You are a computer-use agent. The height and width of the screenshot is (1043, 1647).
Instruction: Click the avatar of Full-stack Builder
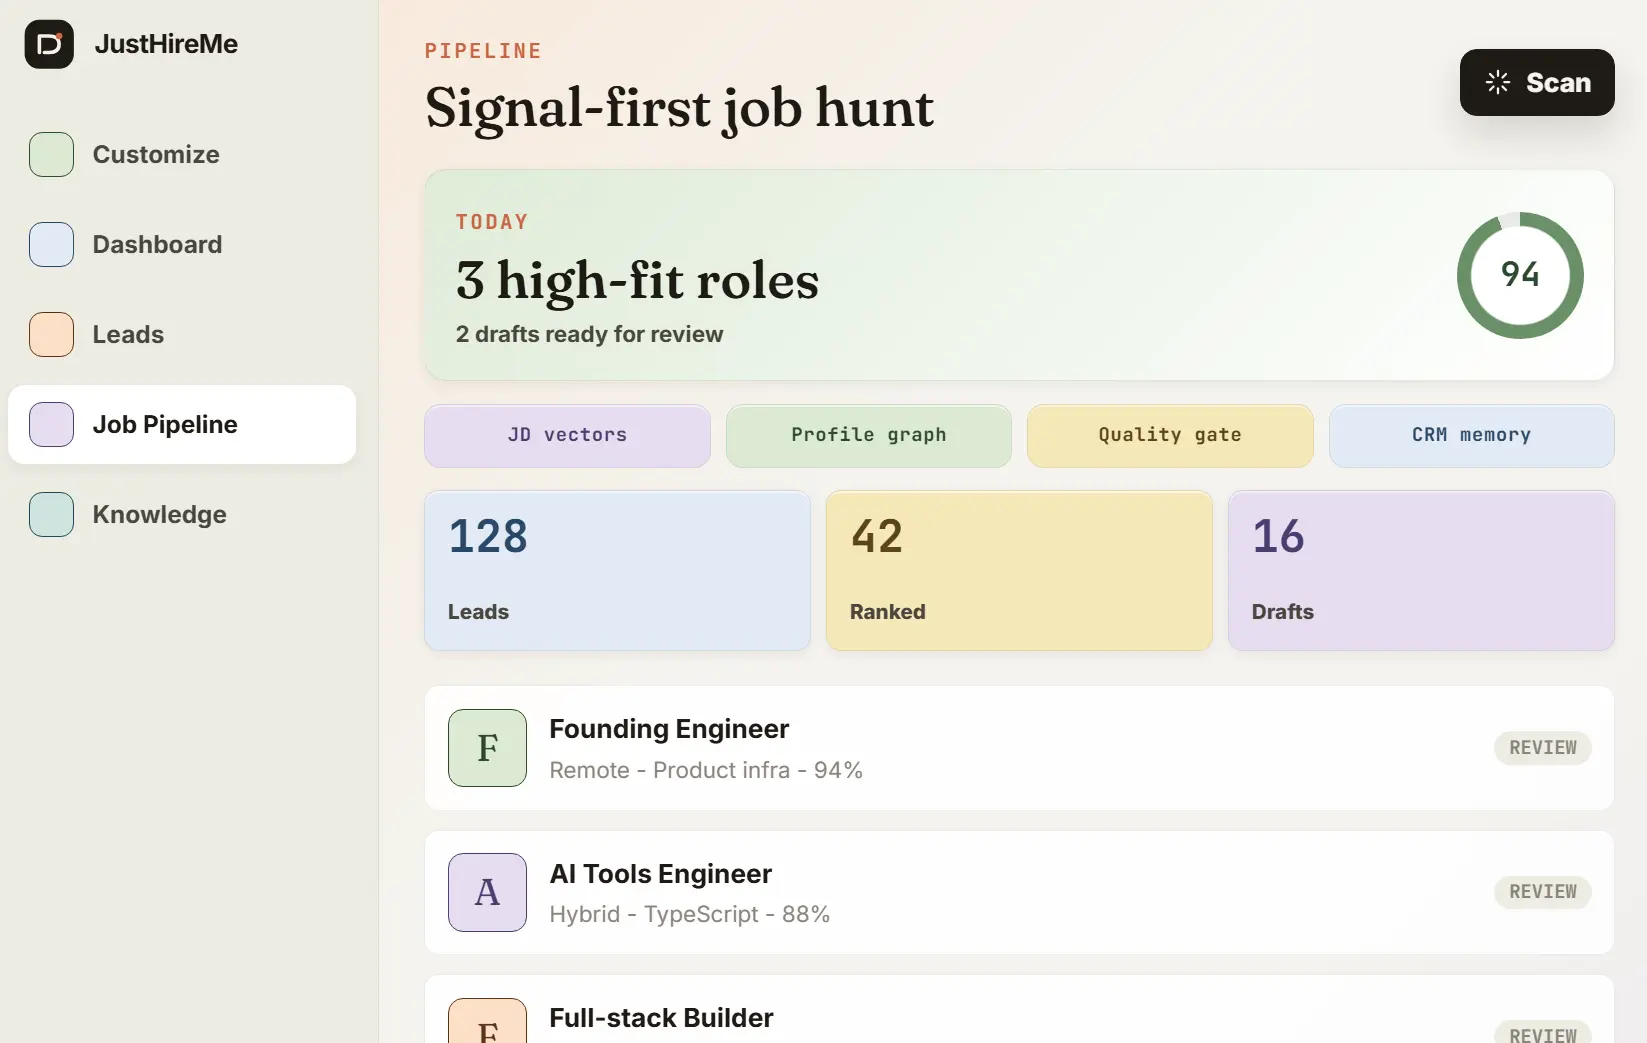coord(487,1021)
